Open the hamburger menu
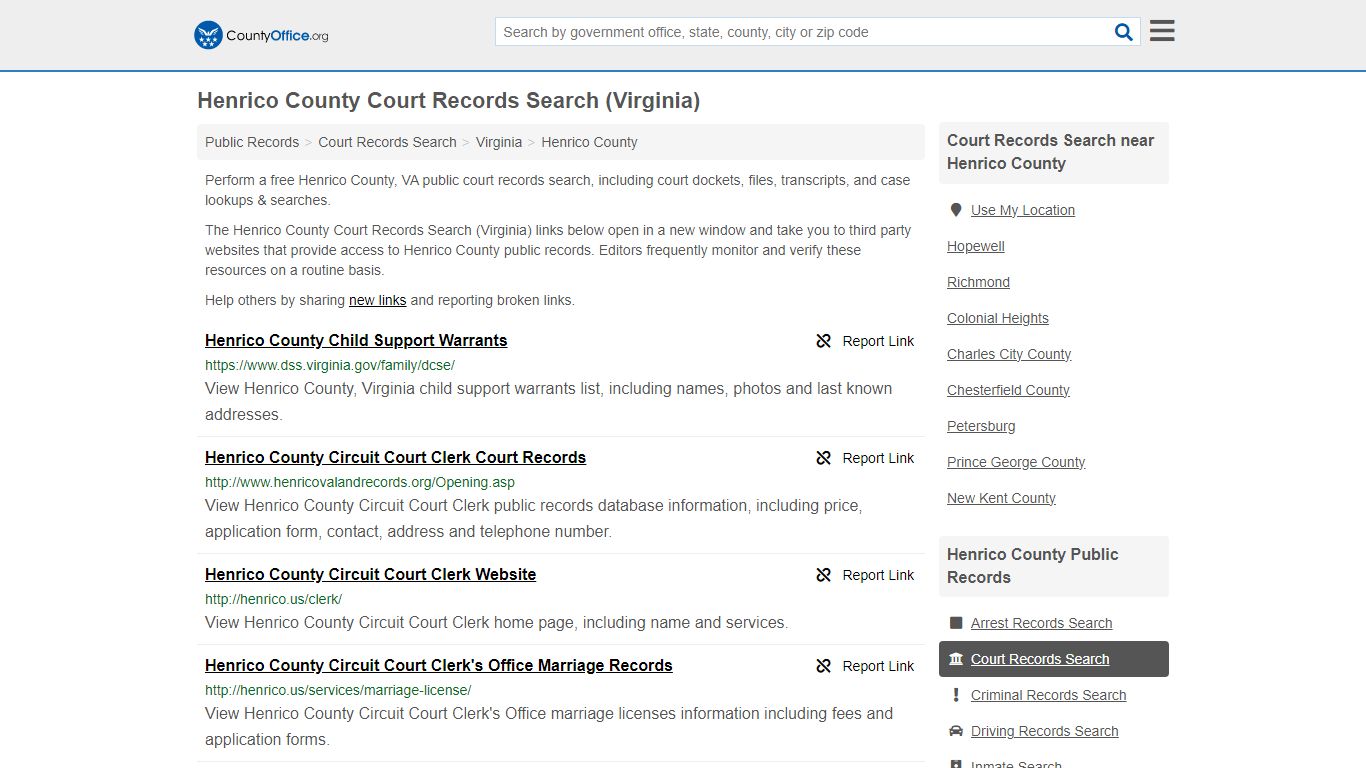1366x768 pixels. click(x=1162, y=31)
